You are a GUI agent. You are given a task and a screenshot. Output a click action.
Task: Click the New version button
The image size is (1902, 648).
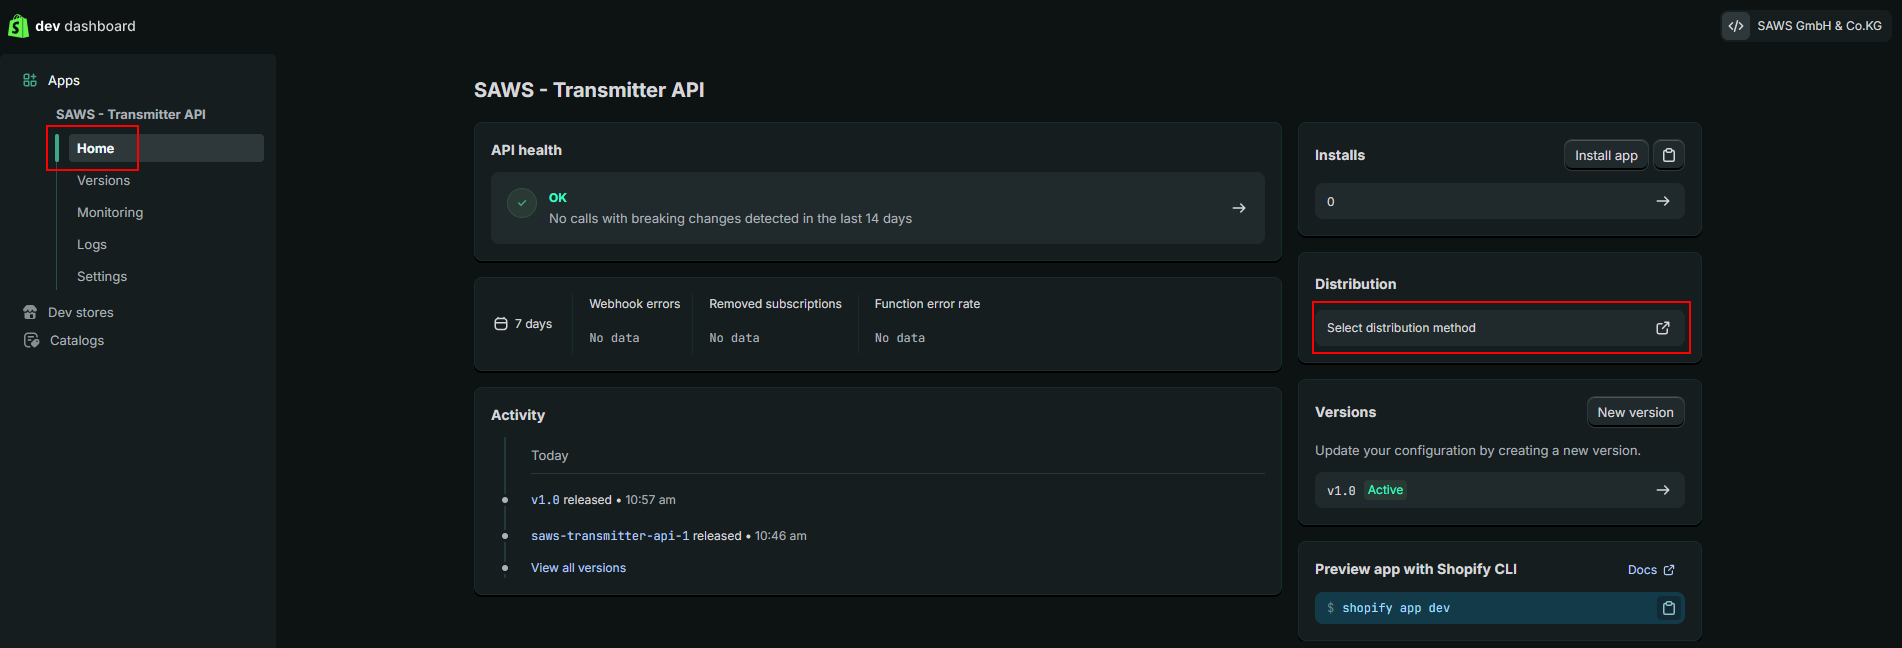tap(1635, 412)
